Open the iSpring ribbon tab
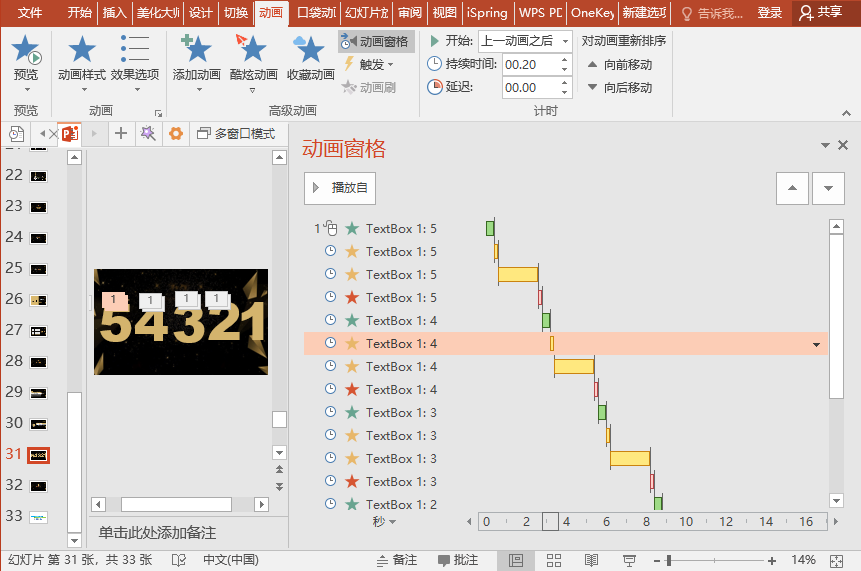Viewport: 861px width, 571px height. coord(487,13)
